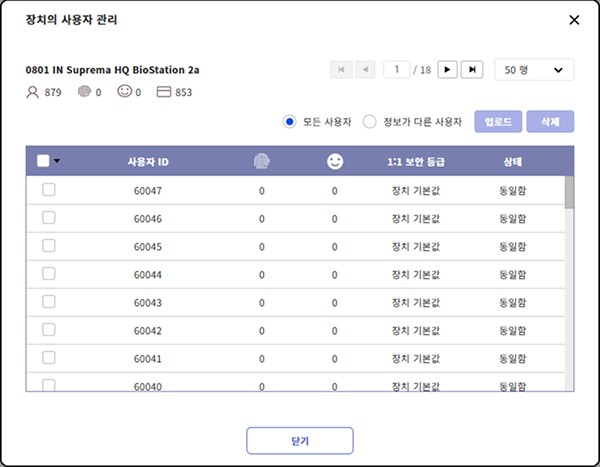600x467 pixels.
Task: Go to the next page arrow
Action: 447,69
